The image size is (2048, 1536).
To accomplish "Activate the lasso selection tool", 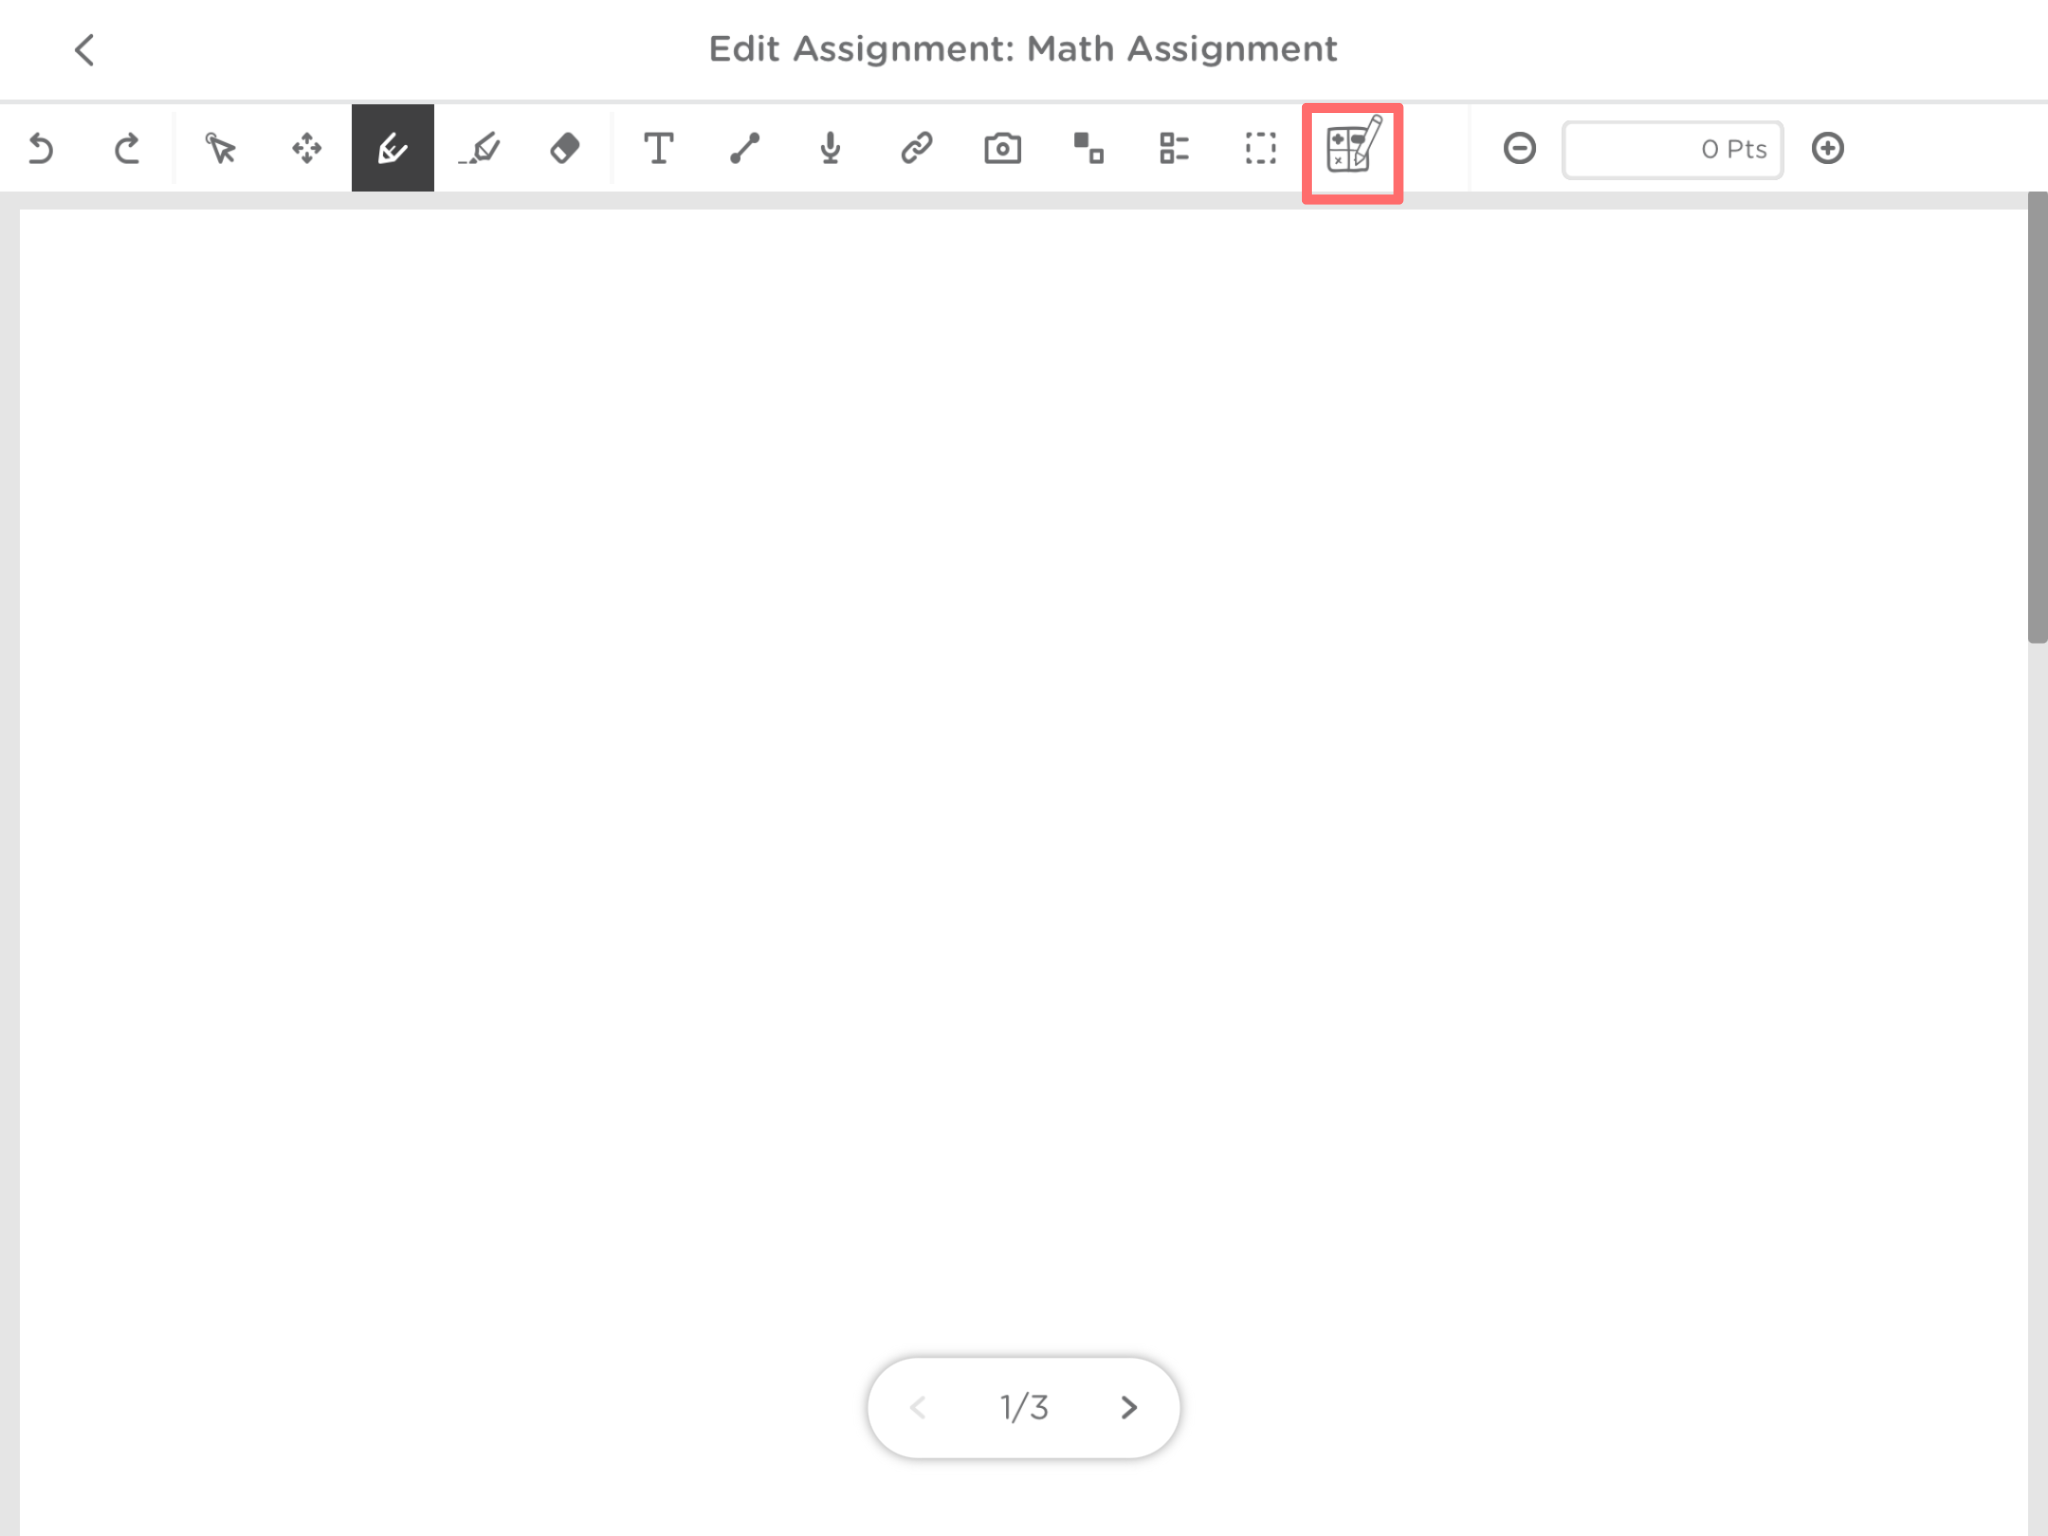I will click(x=1260, y=148).
